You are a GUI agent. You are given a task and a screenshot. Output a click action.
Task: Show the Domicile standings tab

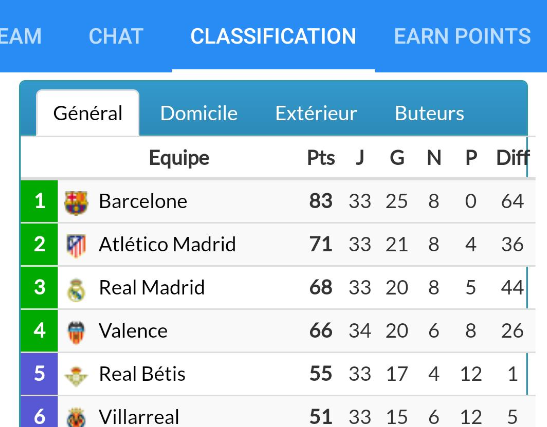click(199, 113)
